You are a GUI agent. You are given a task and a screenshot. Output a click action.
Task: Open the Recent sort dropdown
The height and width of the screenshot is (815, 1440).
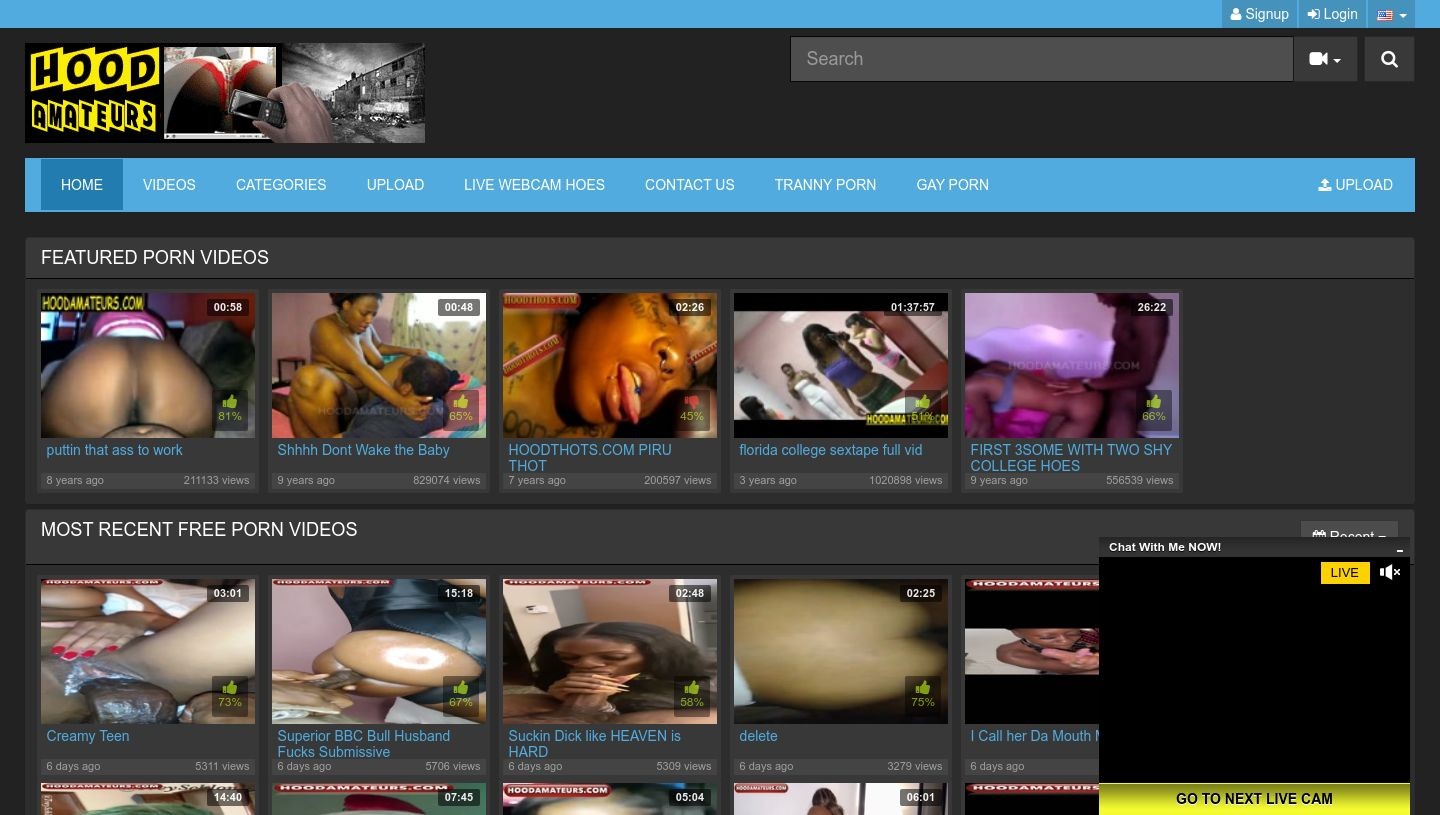point(1350,535)
